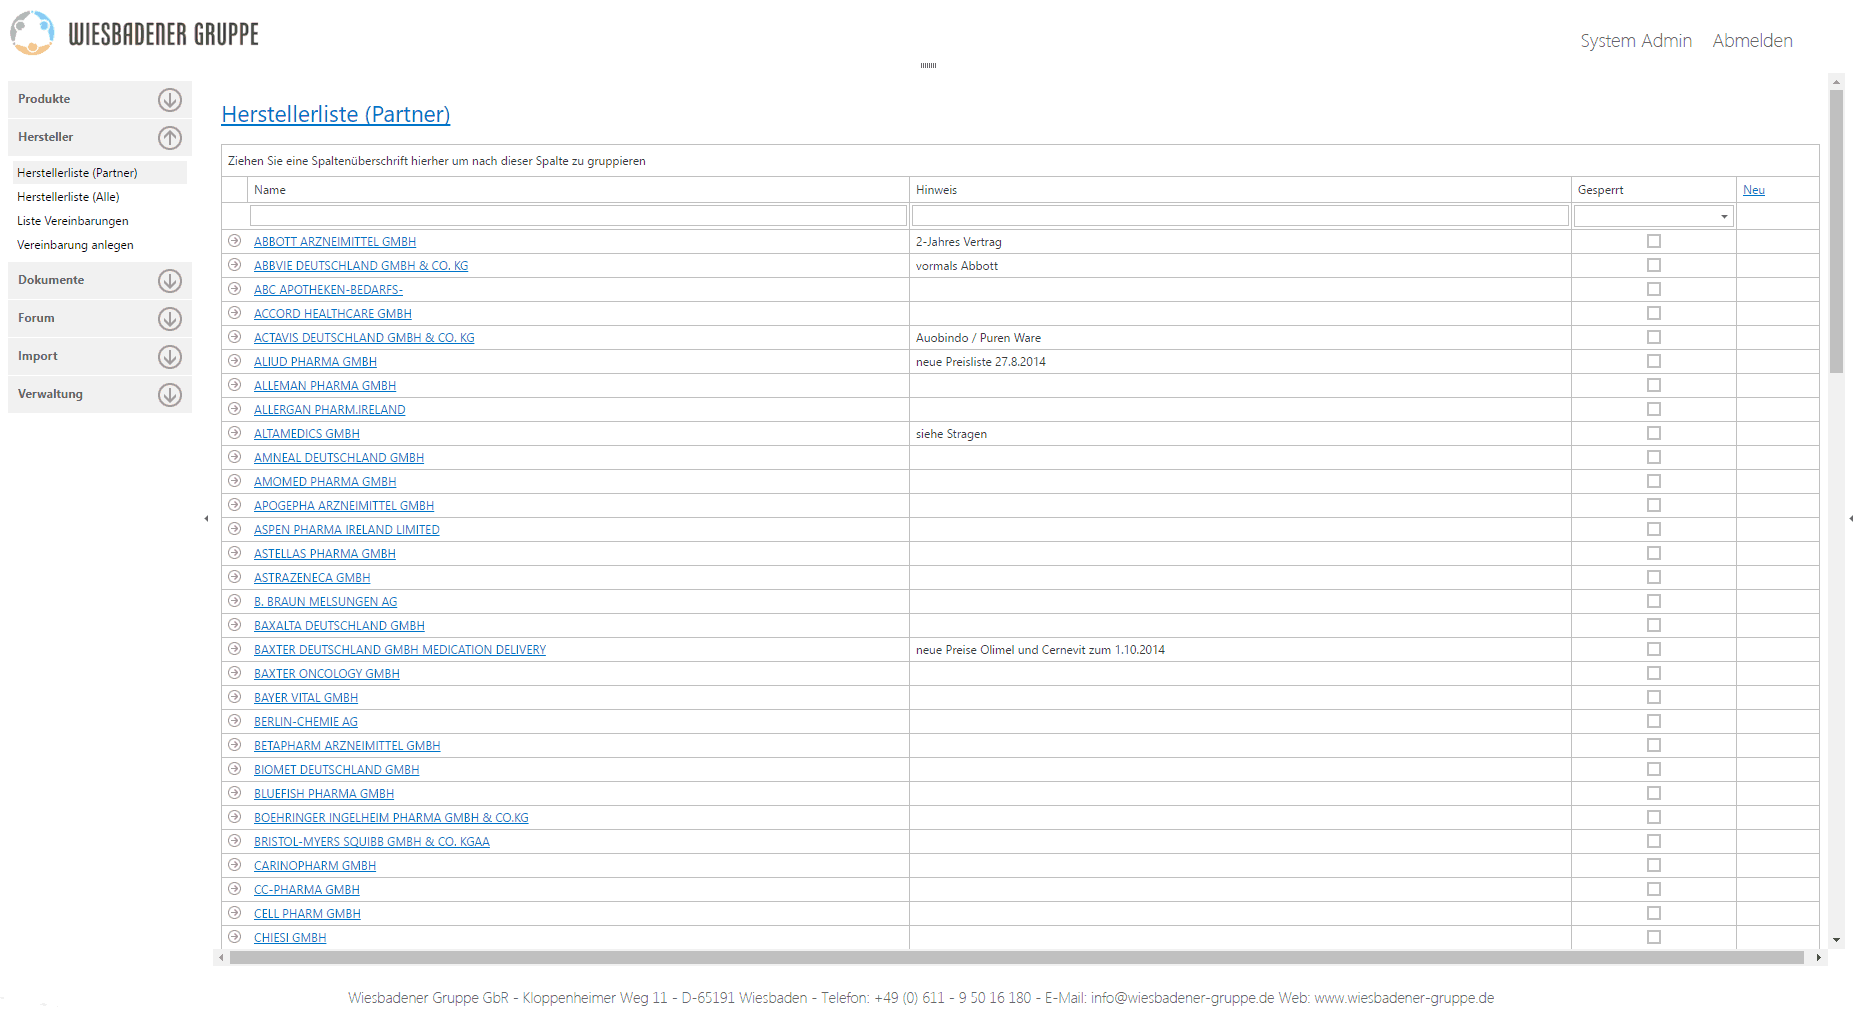Open row icon for B. BRAUN MELSUNGEN AG
The width and height of the screenshot is (1858, 1019).
[235, 601]
